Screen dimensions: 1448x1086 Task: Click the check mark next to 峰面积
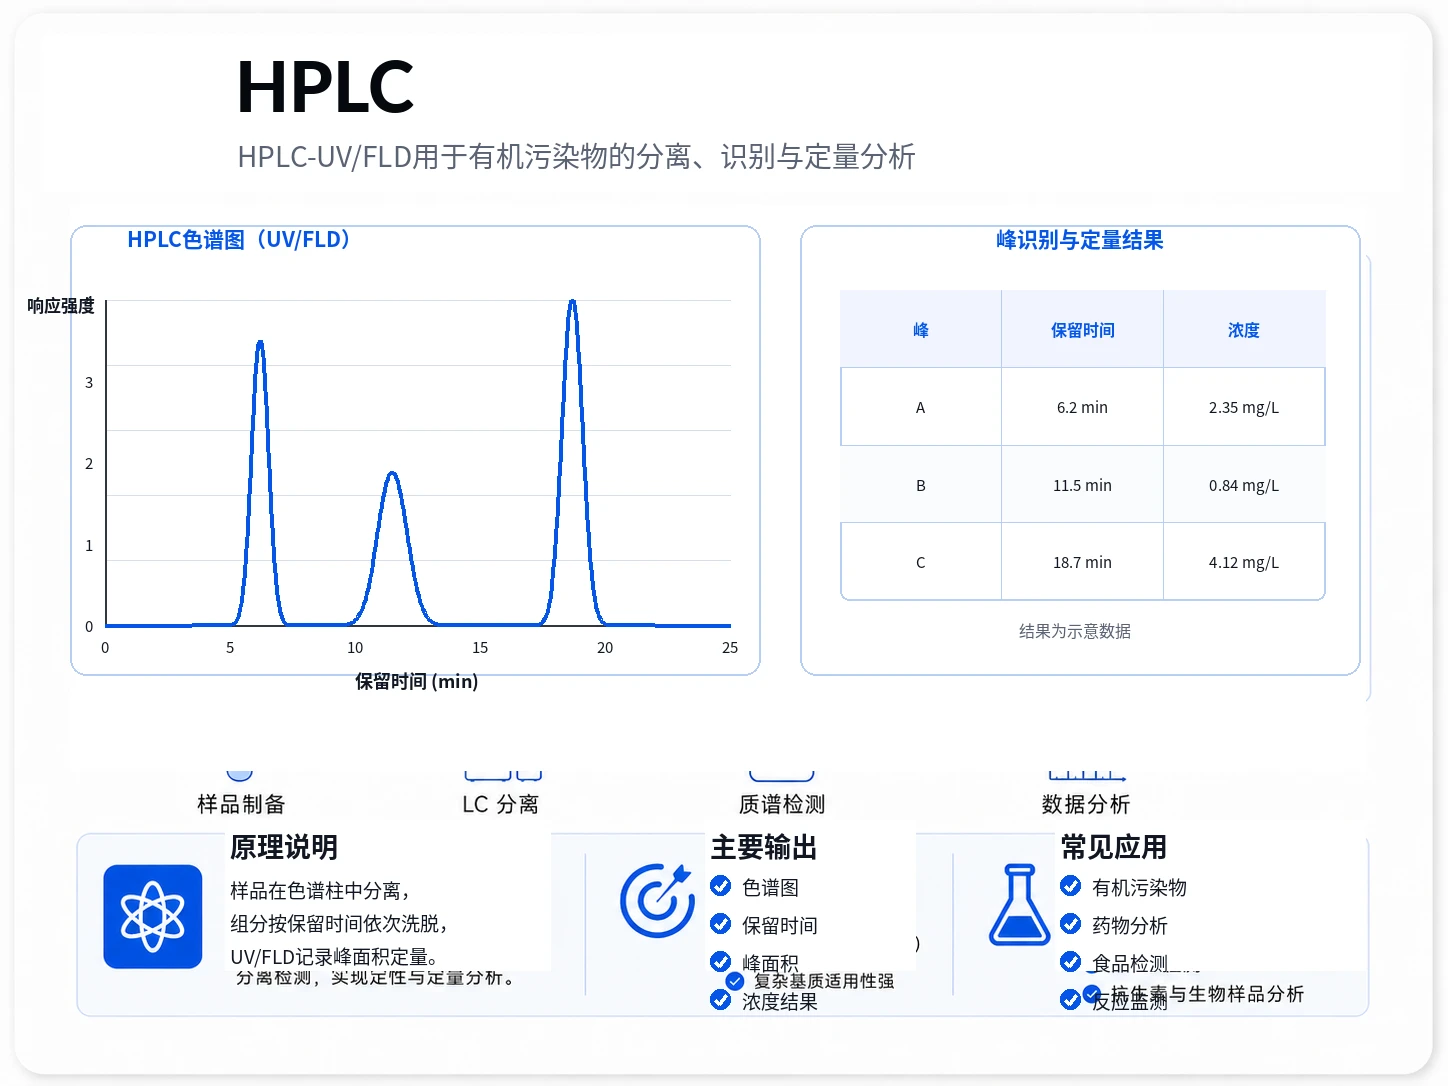[720, 962]
